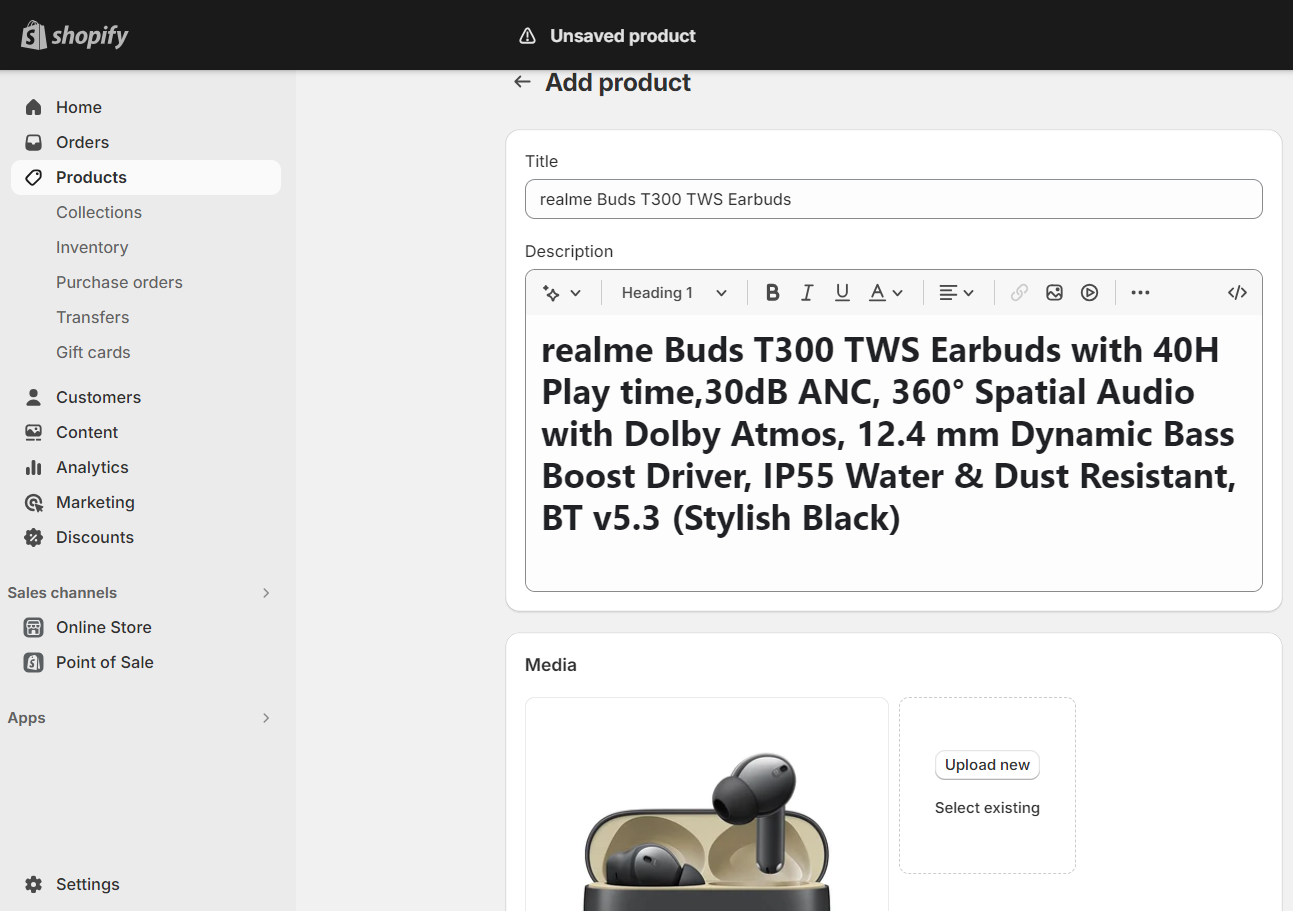Open Analytics from the sidebar
Viewport: 1293px width, 911px height.
92,467
